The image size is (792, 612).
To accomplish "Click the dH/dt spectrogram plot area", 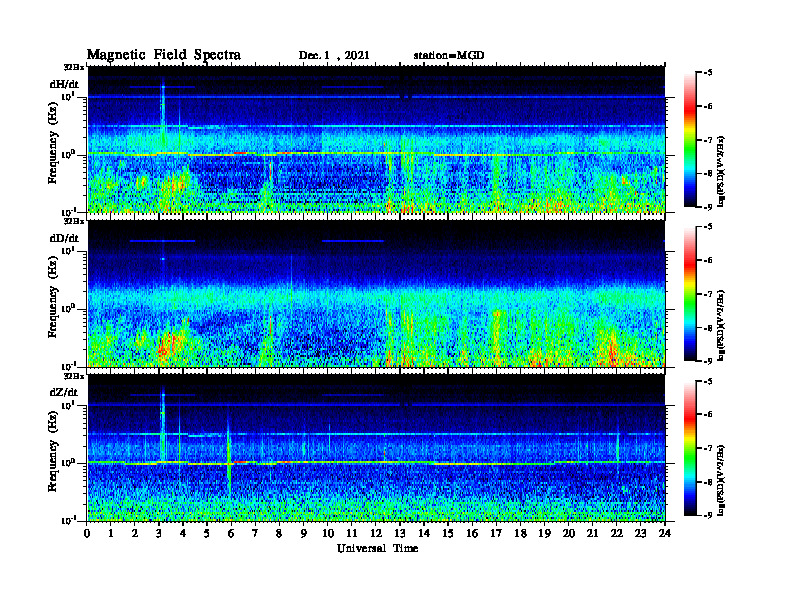I will (376, 139).
